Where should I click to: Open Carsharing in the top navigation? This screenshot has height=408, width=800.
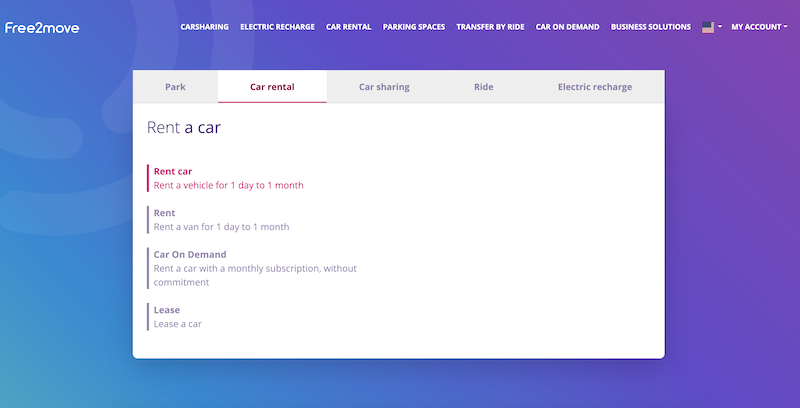[x=205, y=27]
